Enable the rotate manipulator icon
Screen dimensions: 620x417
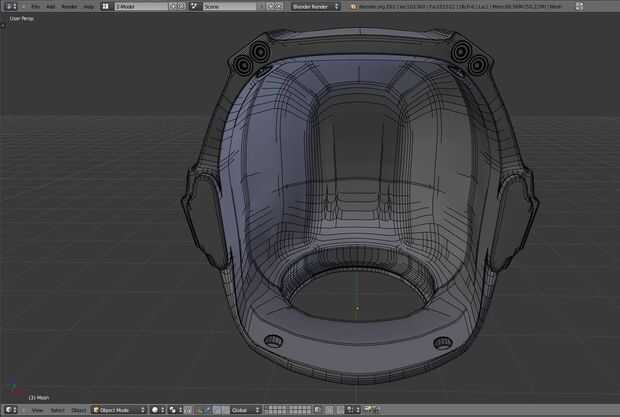coord(217,410)
